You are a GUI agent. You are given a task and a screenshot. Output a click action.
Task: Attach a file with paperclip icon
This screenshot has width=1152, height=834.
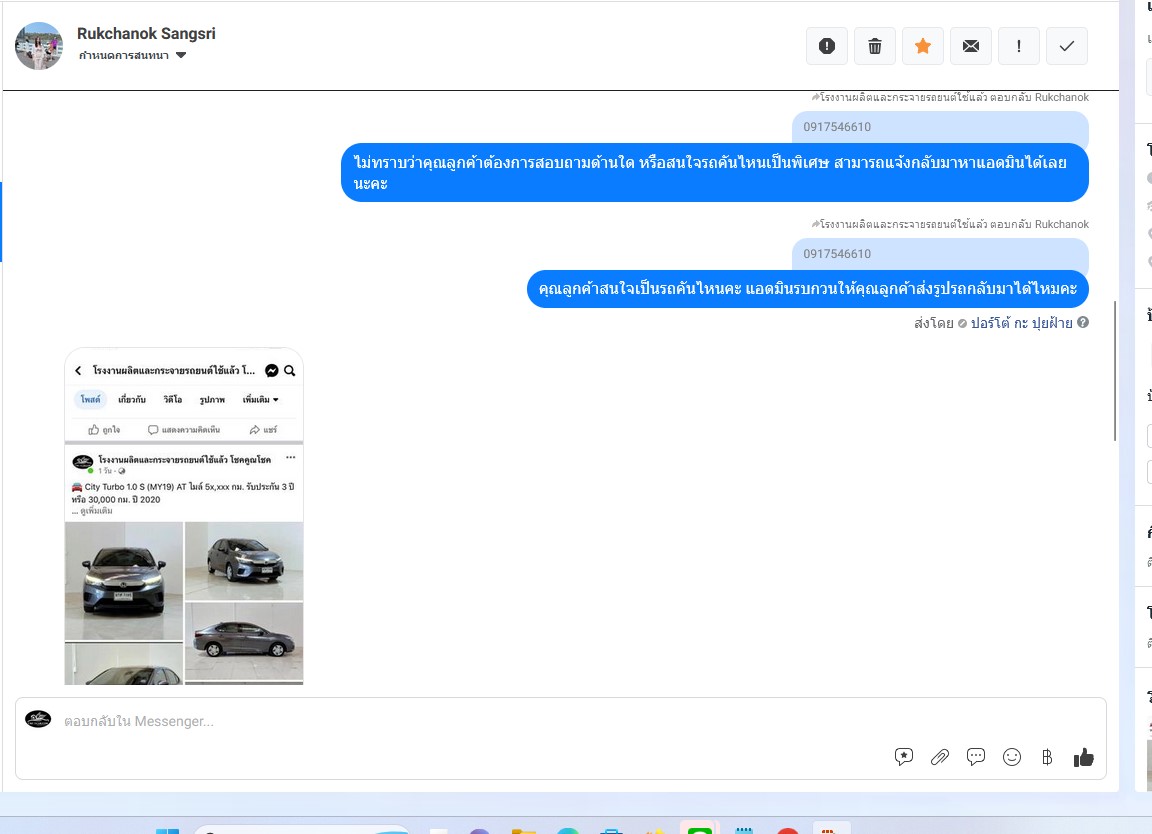pos(940,757)
